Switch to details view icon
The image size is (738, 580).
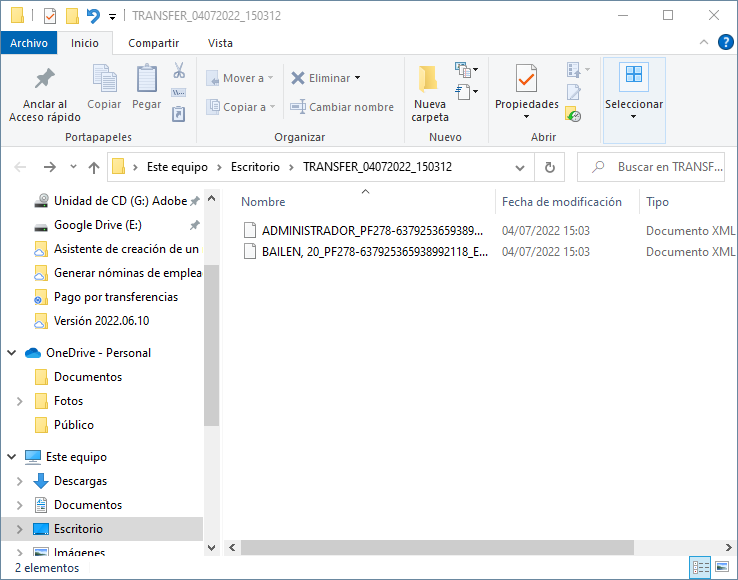(700, 568)
